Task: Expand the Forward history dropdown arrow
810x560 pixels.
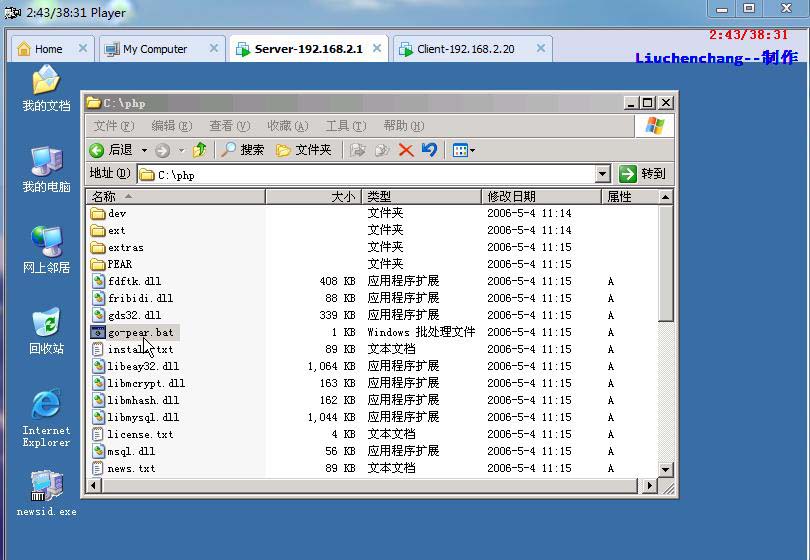Action: tap(181, 151)
